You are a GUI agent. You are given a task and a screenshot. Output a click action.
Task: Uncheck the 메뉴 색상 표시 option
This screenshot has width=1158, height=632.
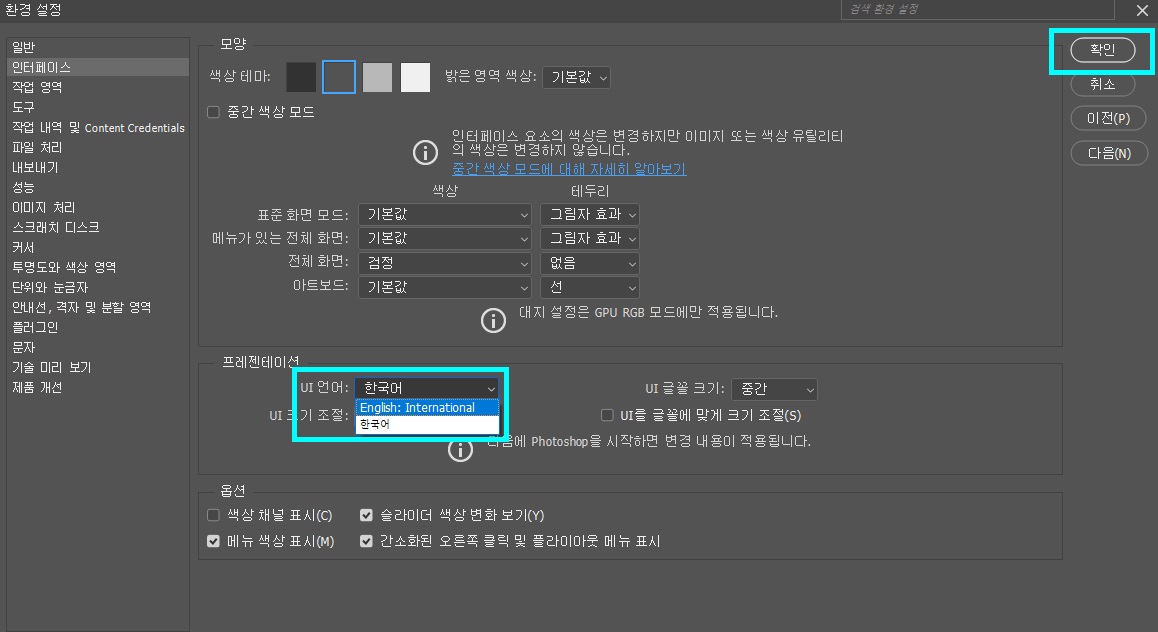214,540
